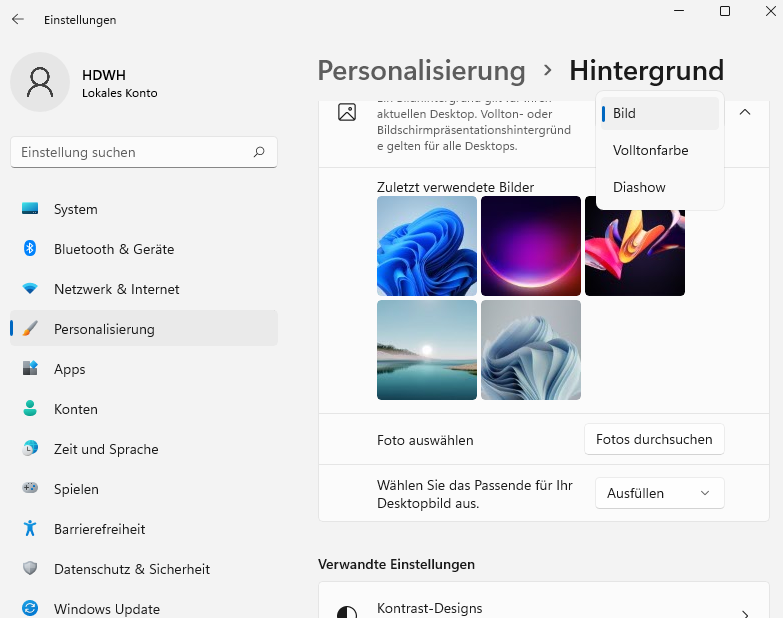
Task: Click the Zuletzt verwendete Bilder label
Action: point(455,187)
